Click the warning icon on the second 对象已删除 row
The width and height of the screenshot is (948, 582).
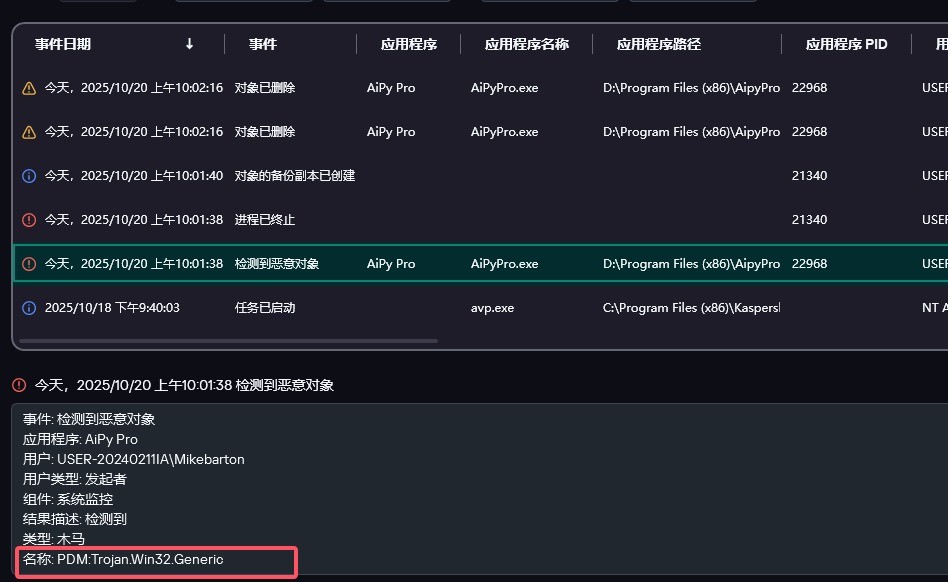(29, 132)
